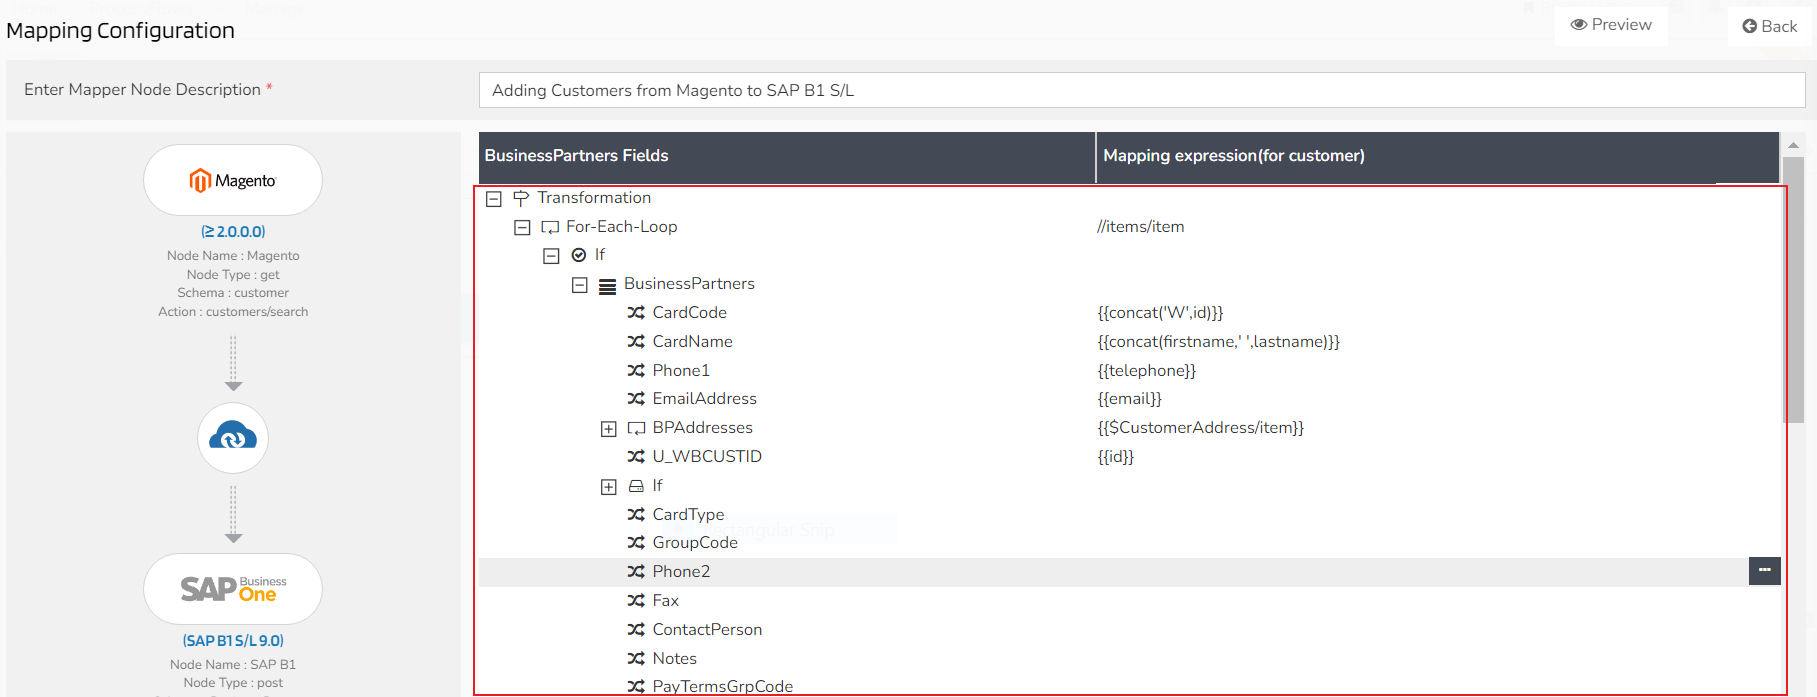Click the SAP Business One logo node

[233, 589]
